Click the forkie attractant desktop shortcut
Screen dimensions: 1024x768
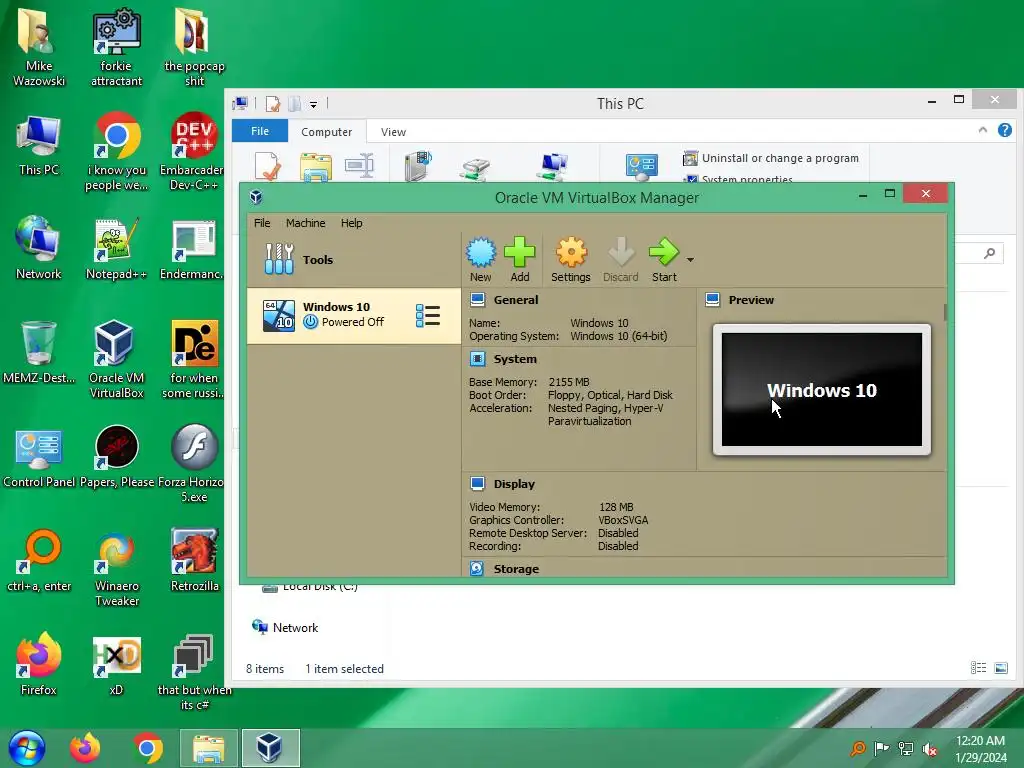pos(116,46)
